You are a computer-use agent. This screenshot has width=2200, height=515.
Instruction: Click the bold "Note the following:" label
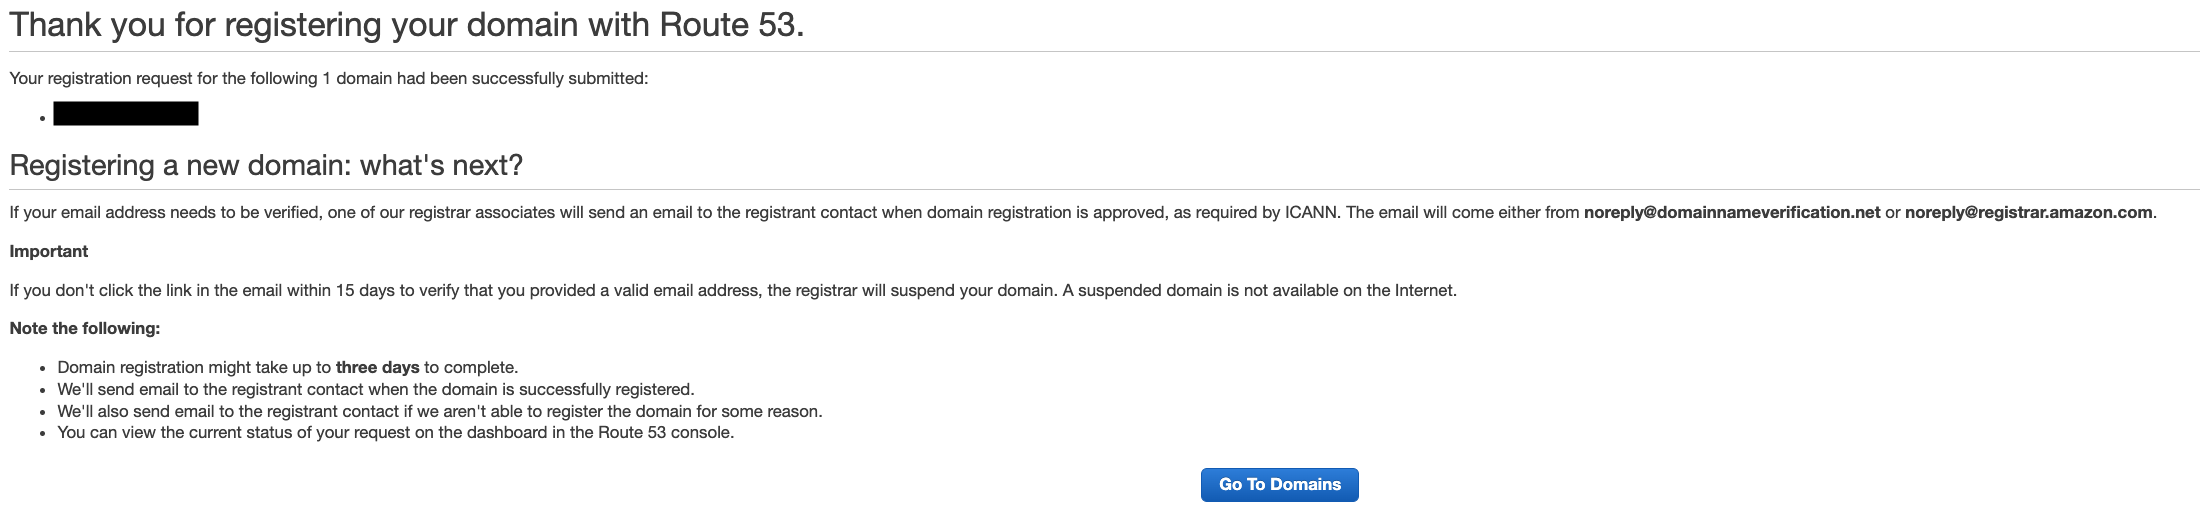point(85,328)
